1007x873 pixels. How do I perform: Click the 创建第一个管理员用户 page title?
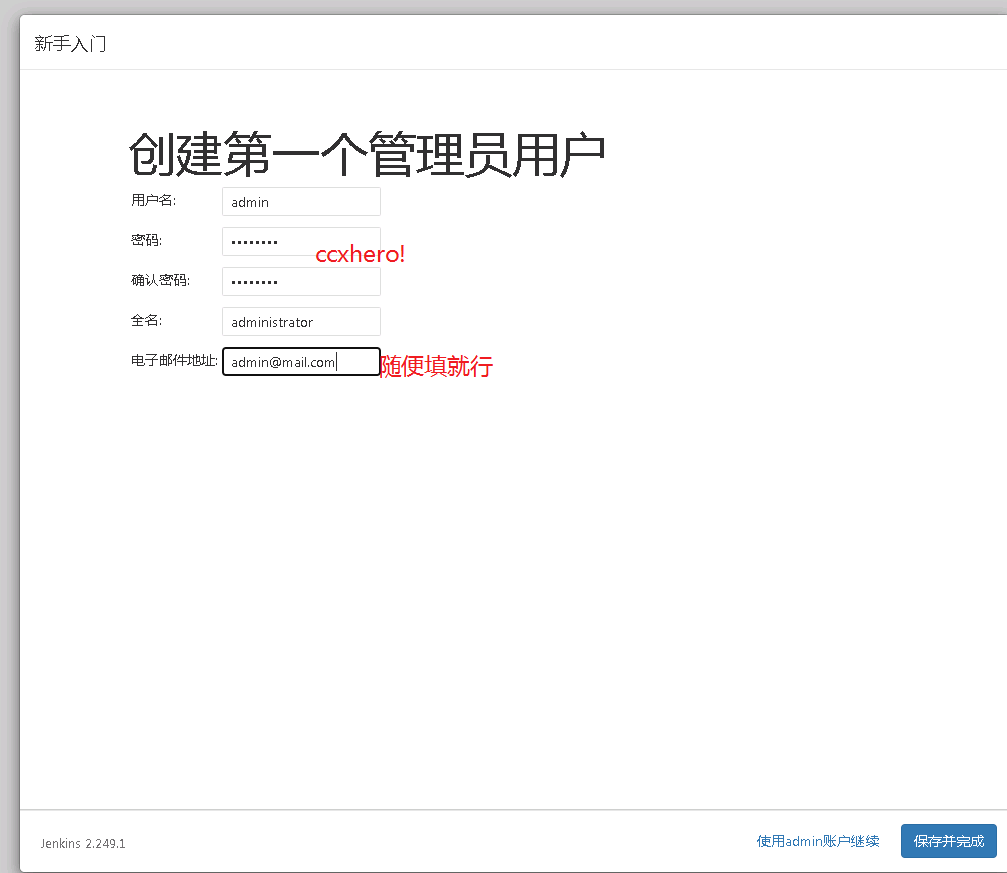point(367,152)
